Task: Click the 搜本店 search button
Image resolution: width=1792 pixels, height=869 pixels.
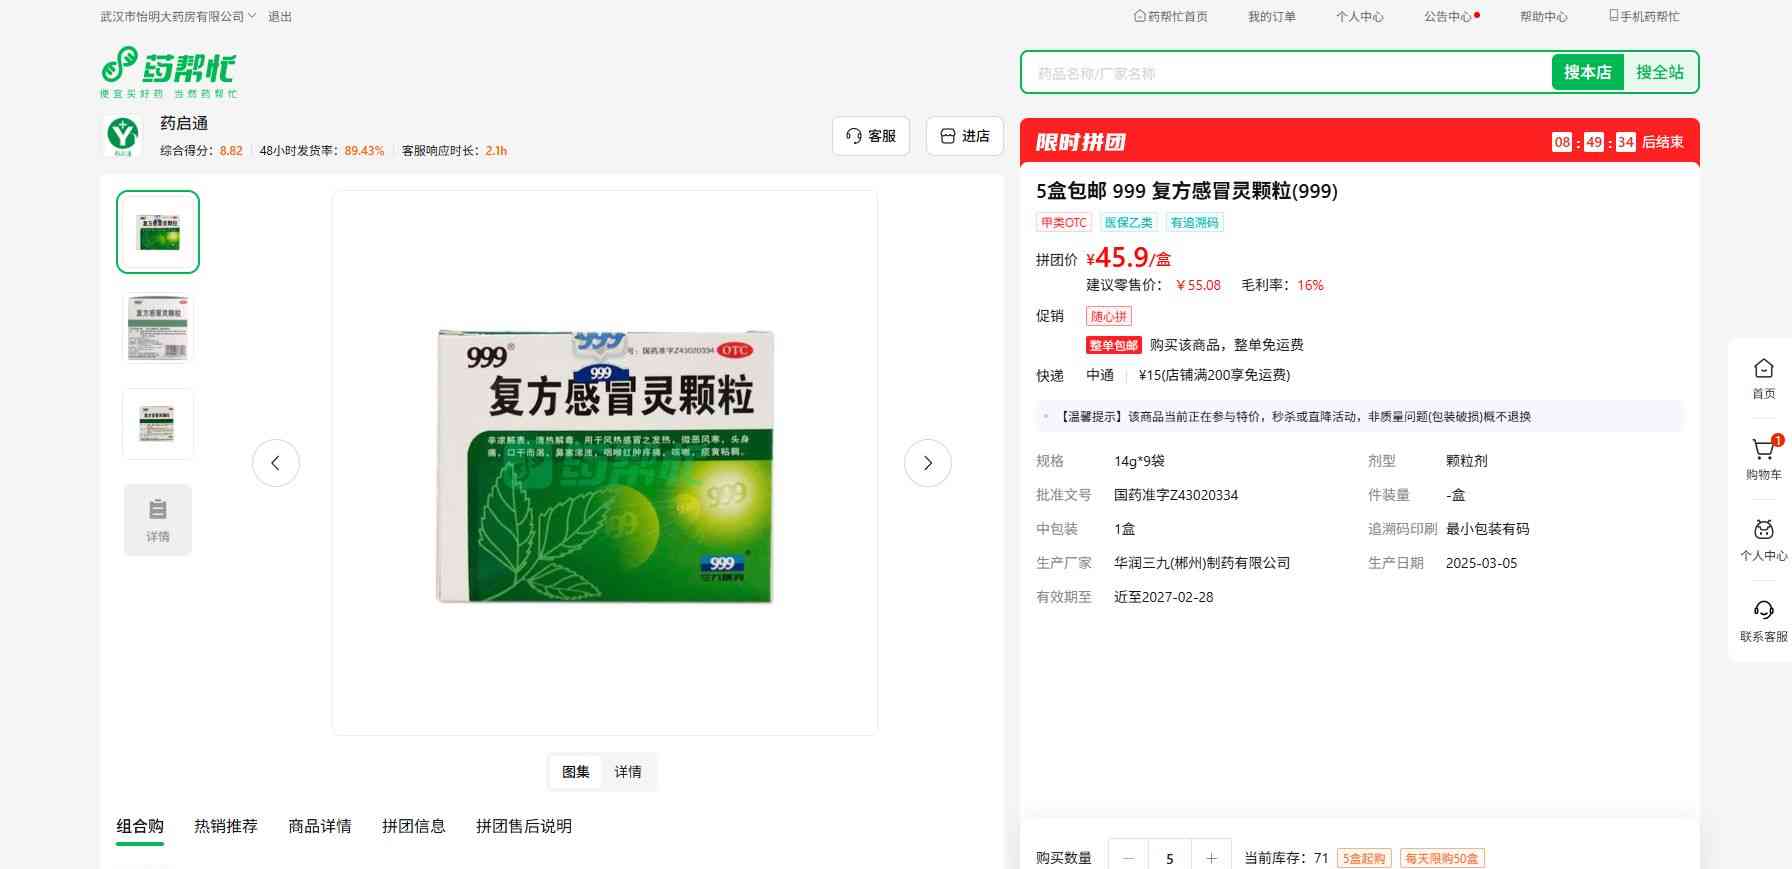Action: pyautogui.click(x=1587, y=72)
